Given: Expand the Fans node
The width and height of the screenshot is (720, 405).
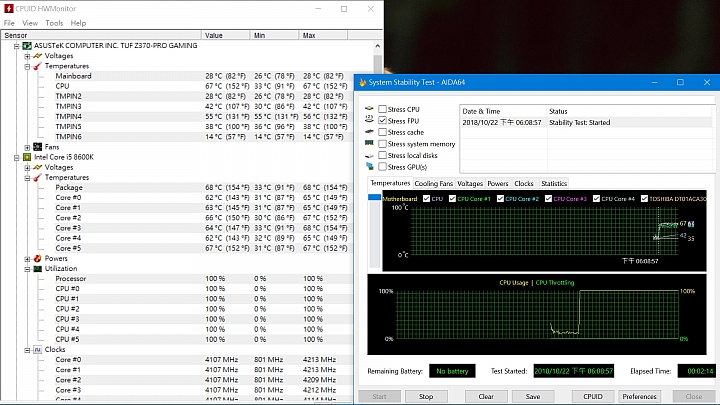Looking at the screenshot, I should 27,147.
